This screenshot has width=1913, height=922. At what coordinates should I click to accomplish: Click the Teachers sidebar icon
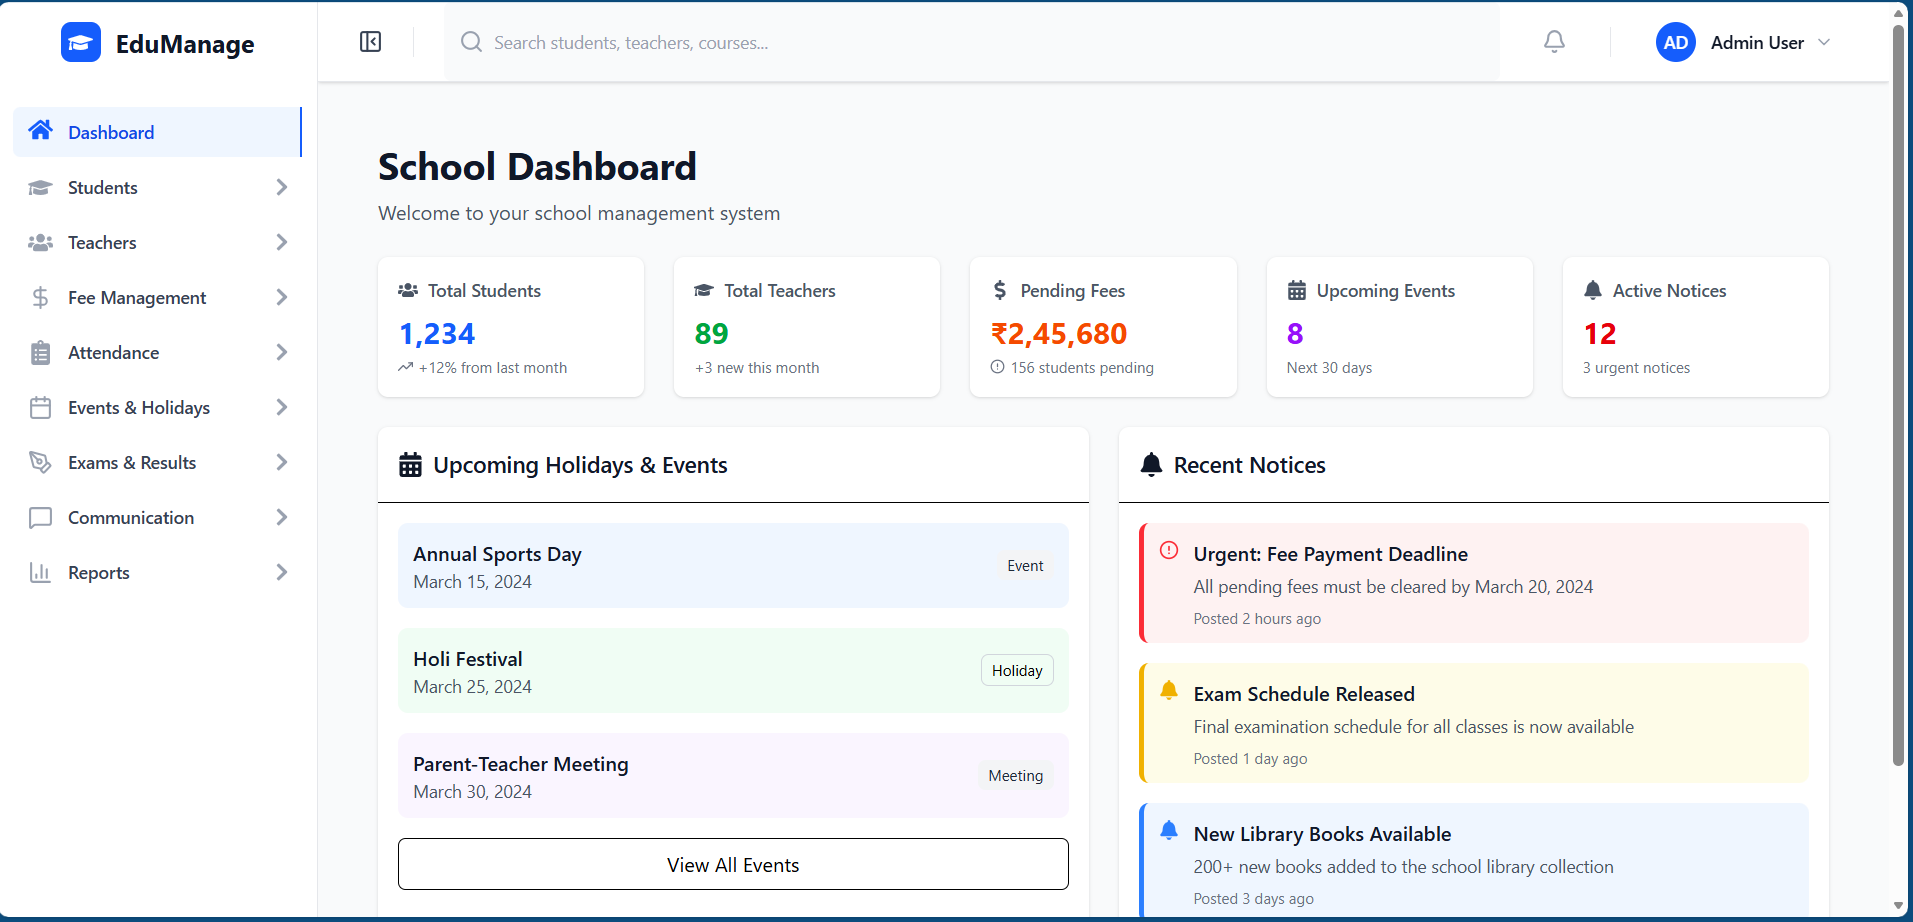40,242
